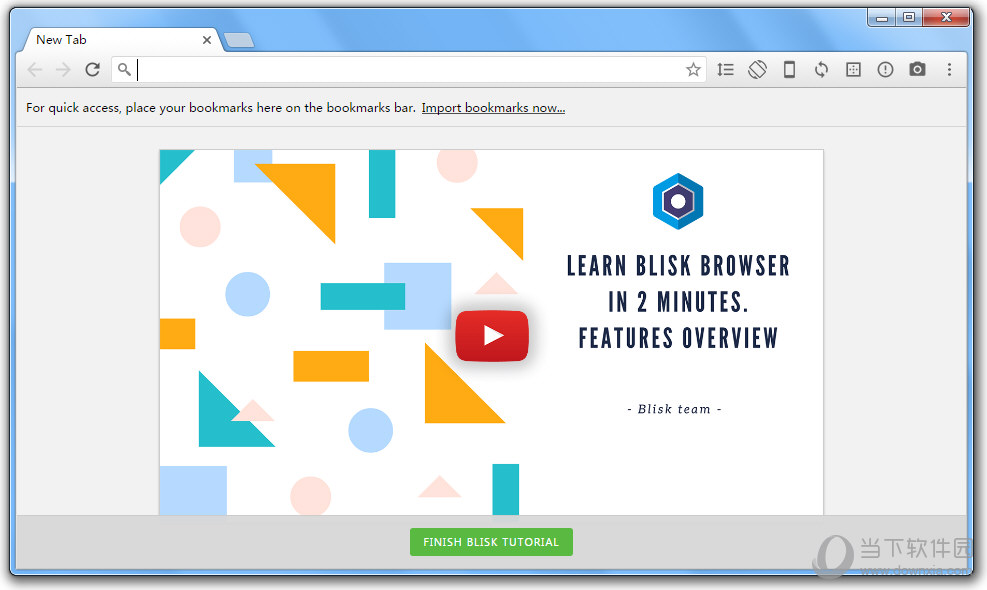
Task: Open the developer tools inspect icon
Action: (853, 69)
